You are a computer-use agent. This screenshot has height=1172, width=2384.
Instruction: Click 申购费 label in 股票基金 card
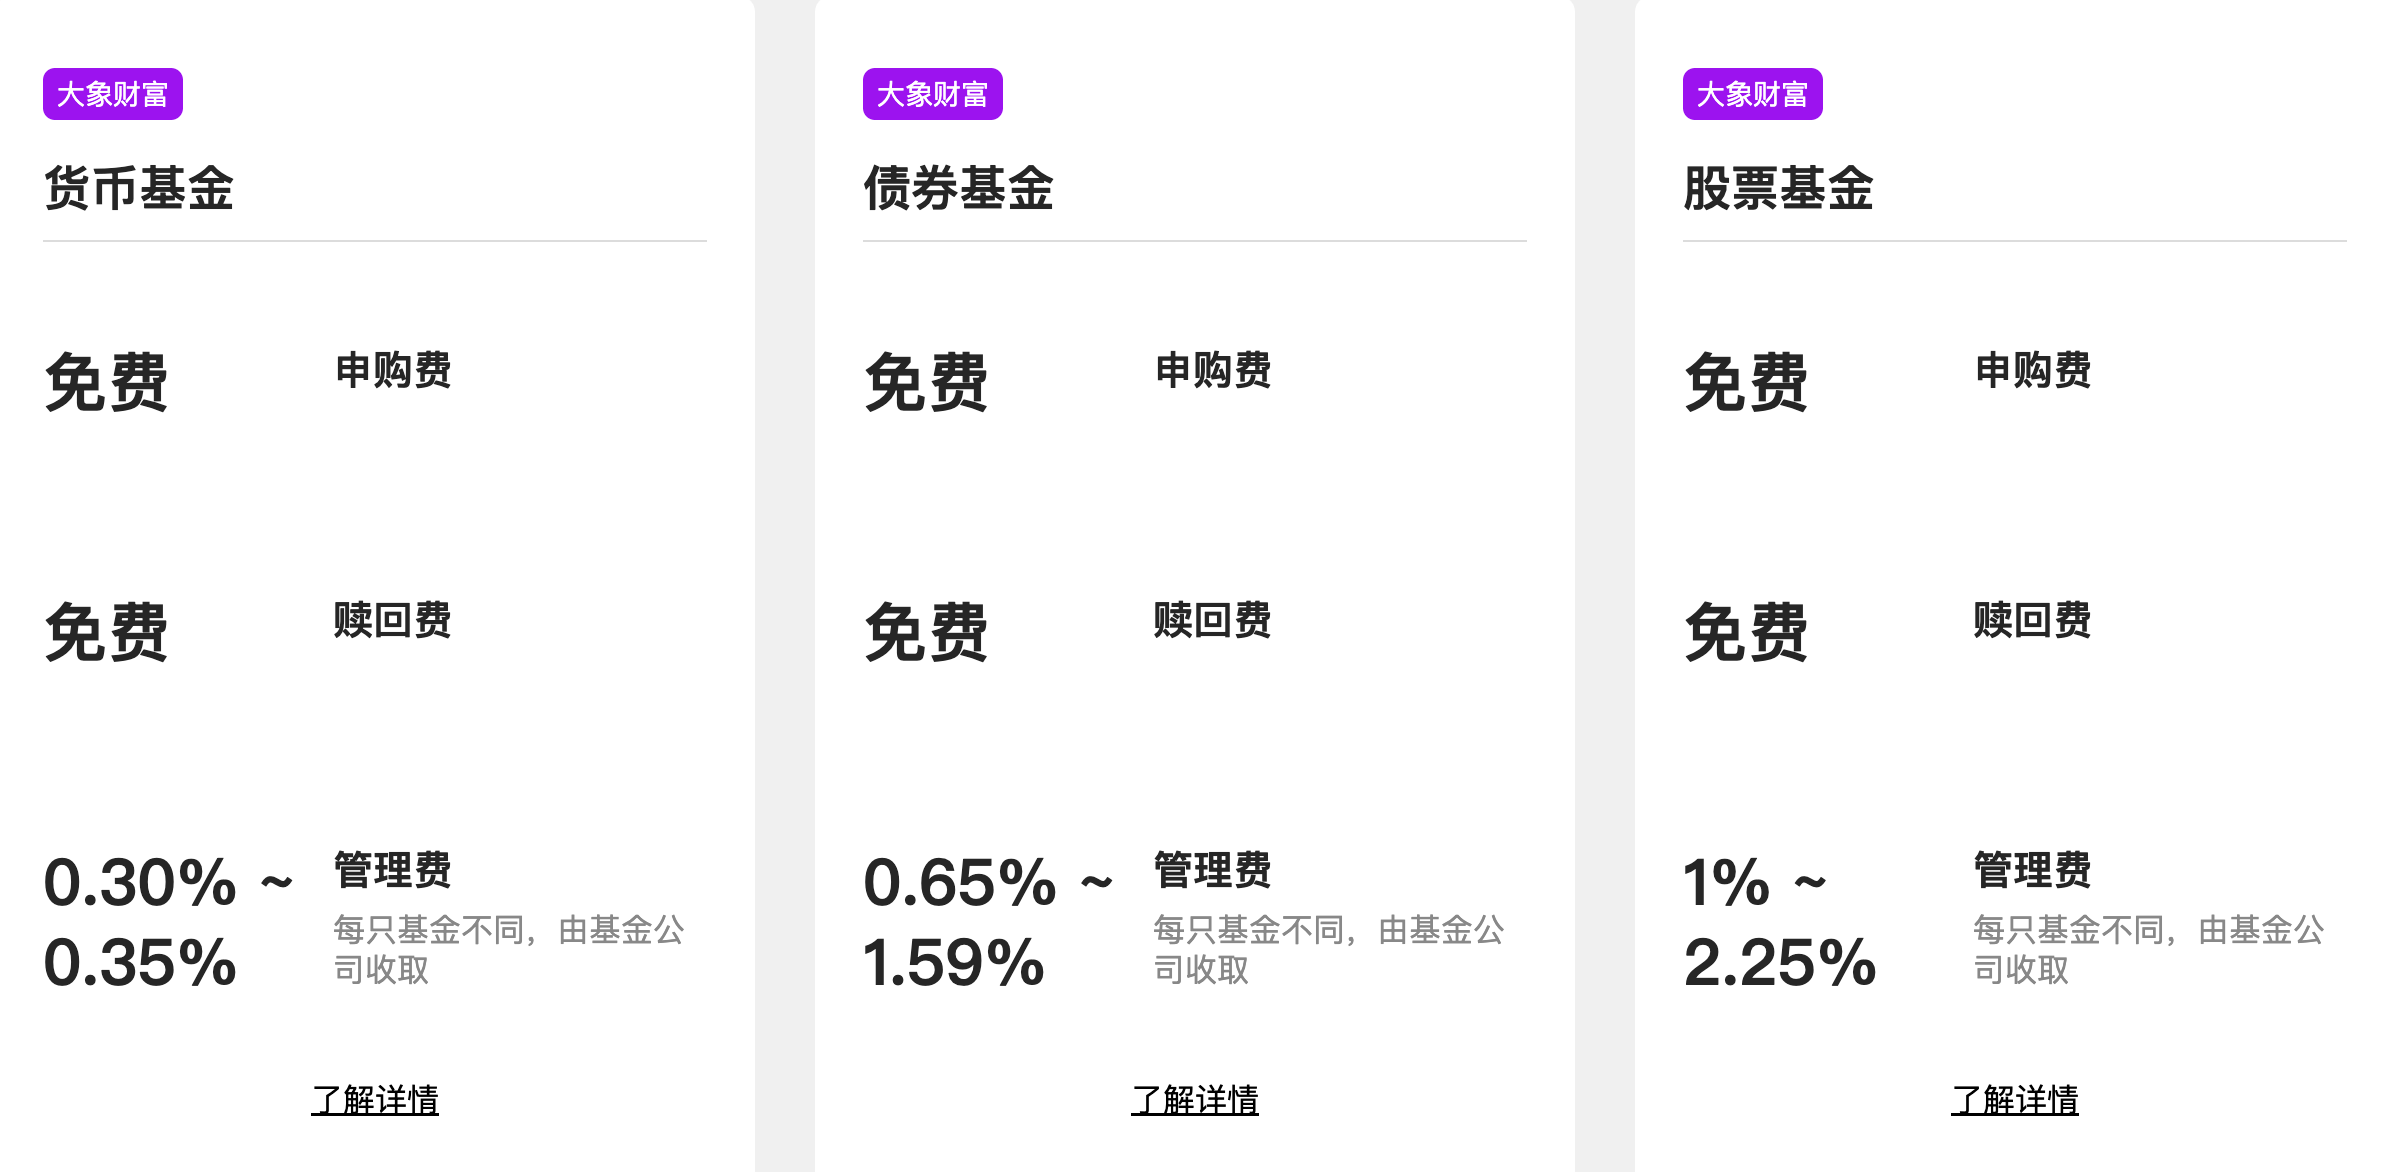pos(2033,370)
